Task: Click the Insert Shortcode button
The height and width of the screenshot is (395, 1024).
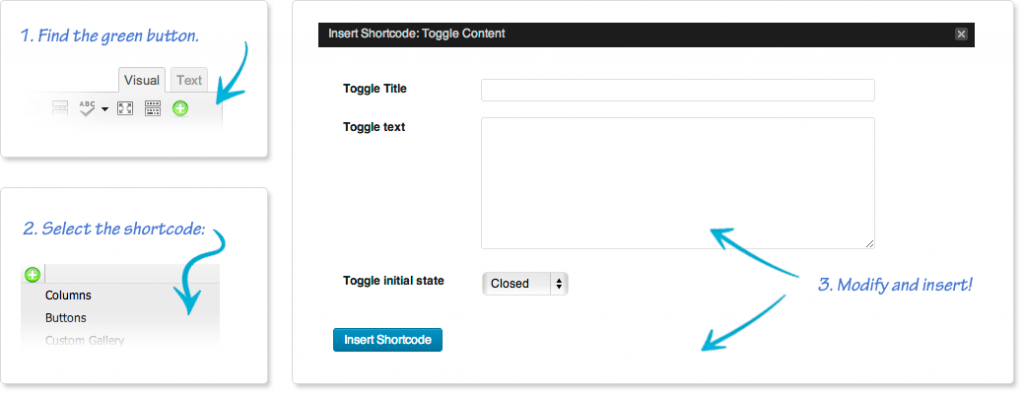Action: 387,340
